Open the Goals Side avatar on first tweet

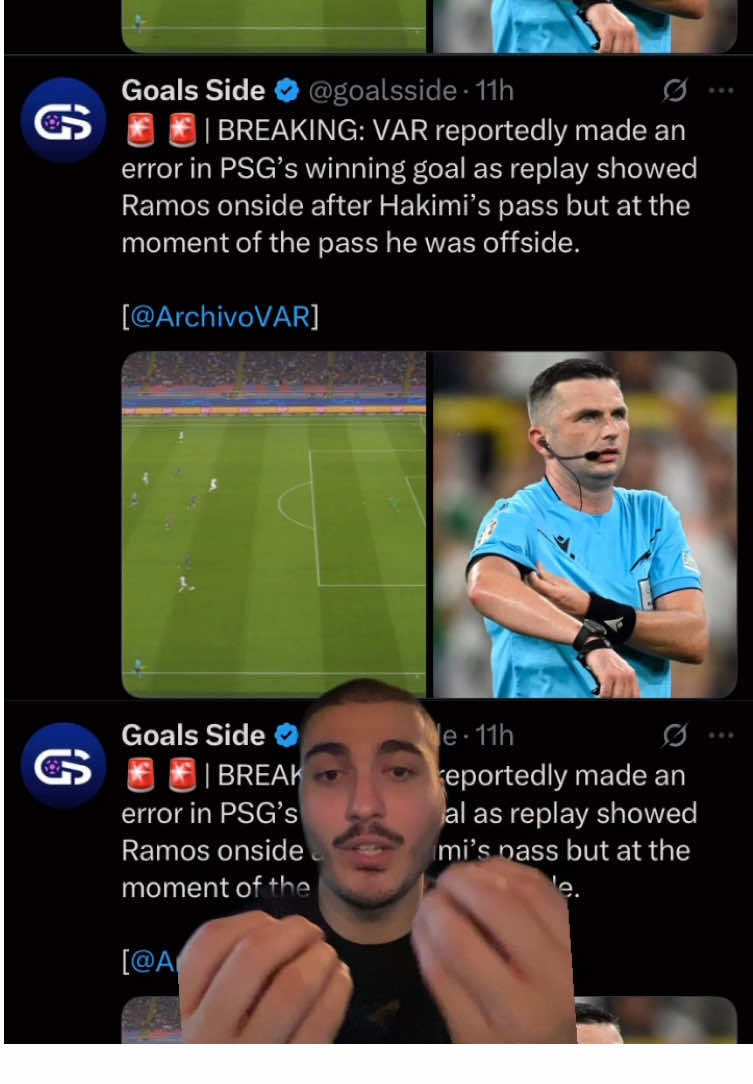pos(63,120)
